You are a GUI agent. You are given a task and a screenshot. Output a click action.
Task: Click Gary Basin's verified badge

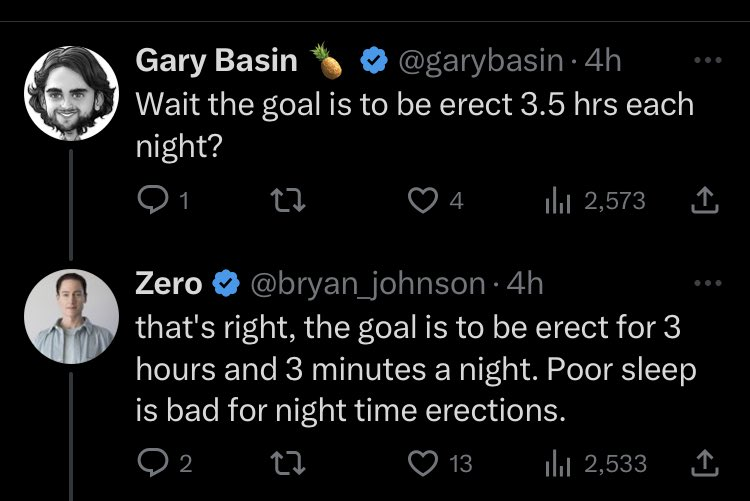point(373,61)
